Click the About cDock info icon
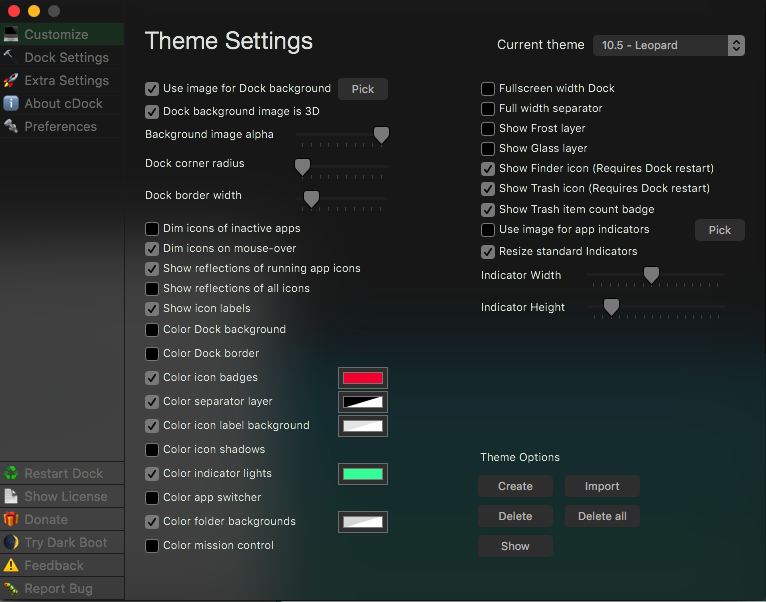This screenshot has width=766, height=602. coord(11,103)
